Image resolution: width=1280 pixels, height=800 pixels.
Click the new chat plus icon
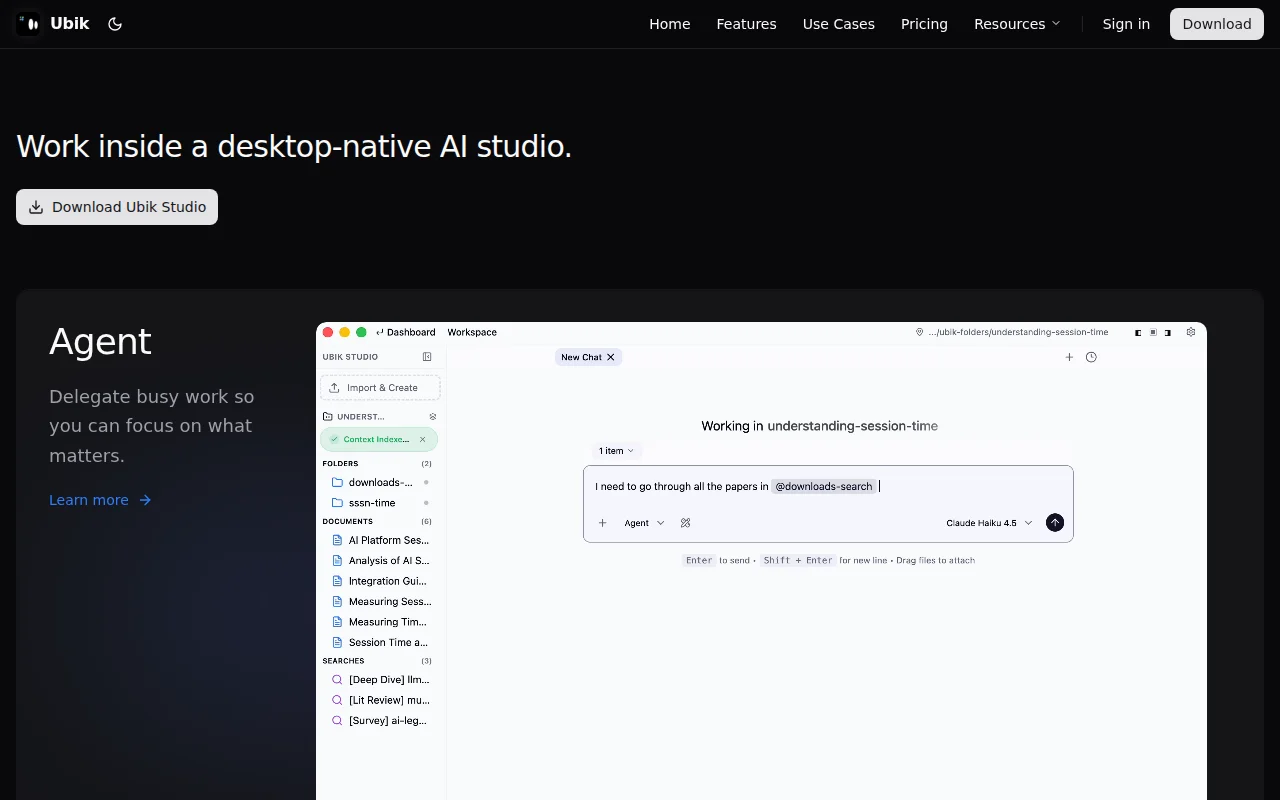point(1069,357)
